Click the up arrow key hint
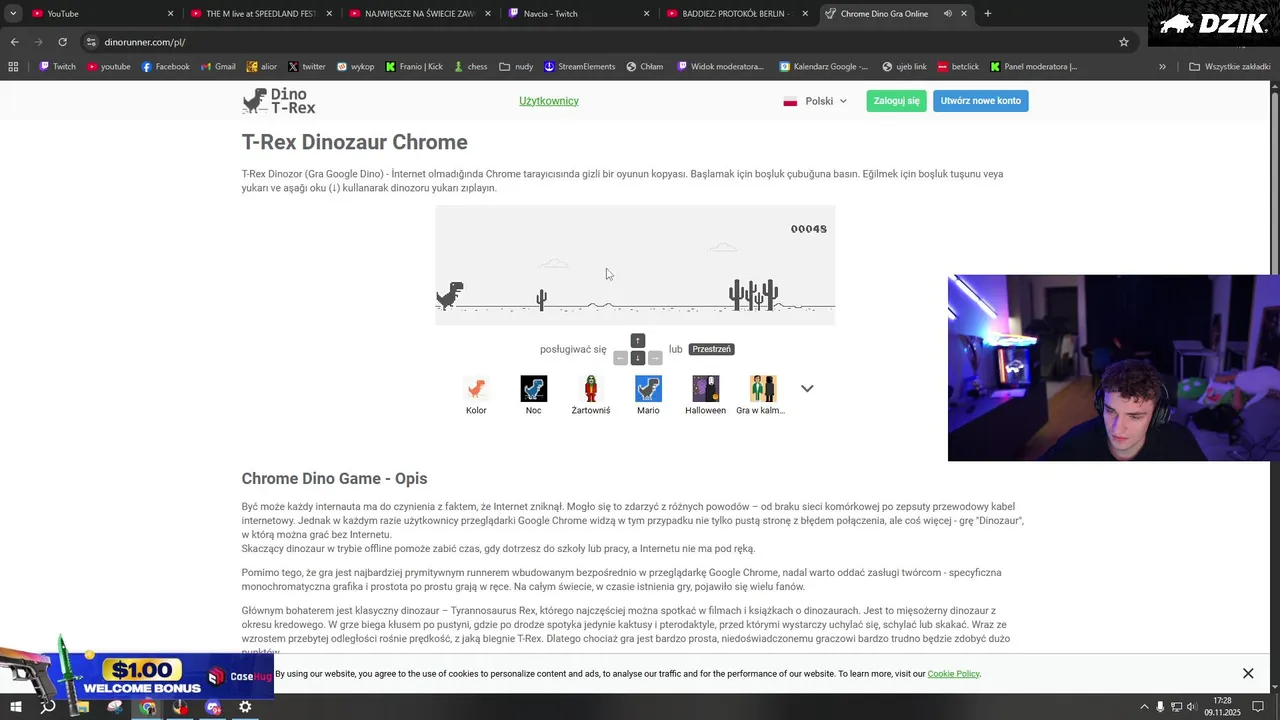This screenshot has height=720, width=1280. point(638,341)
